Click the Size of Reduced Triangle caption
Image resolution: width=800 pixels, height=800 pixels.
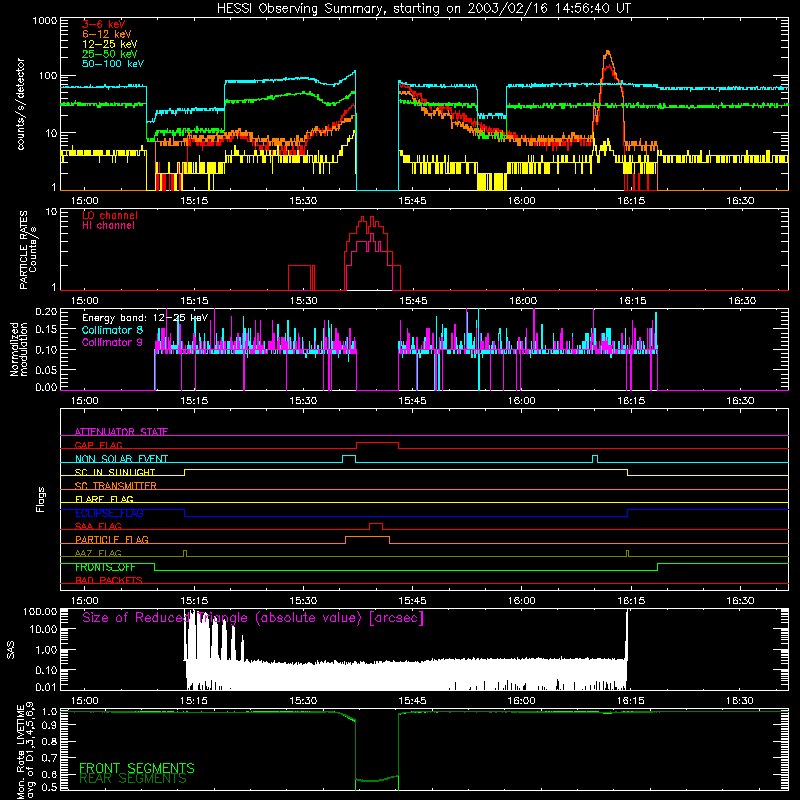253,618
